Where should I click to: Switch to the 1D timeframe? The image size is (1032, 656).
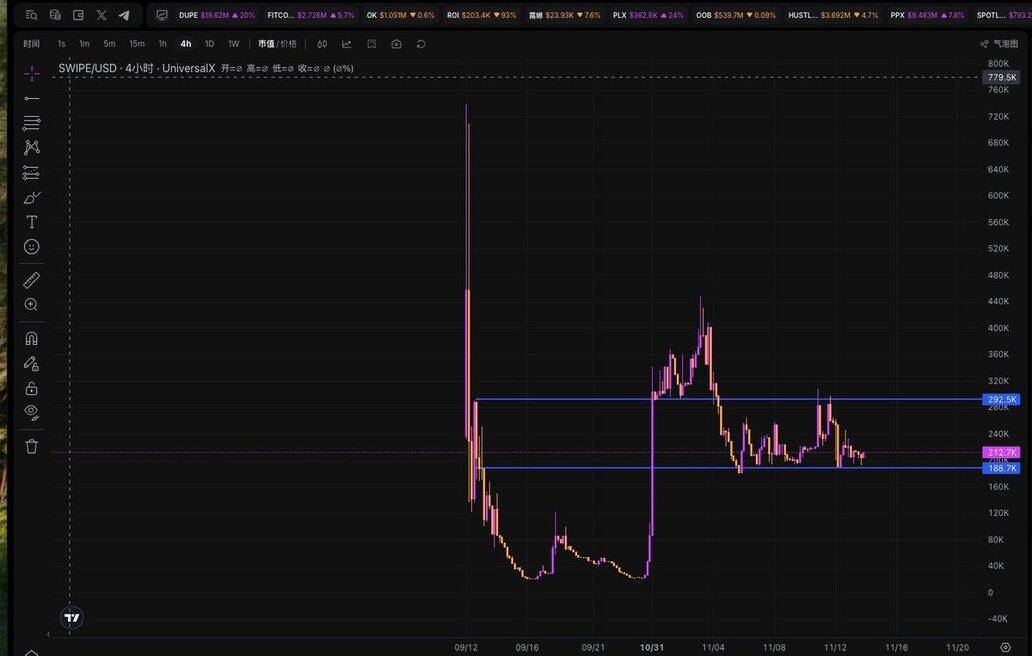click(209, 44)
